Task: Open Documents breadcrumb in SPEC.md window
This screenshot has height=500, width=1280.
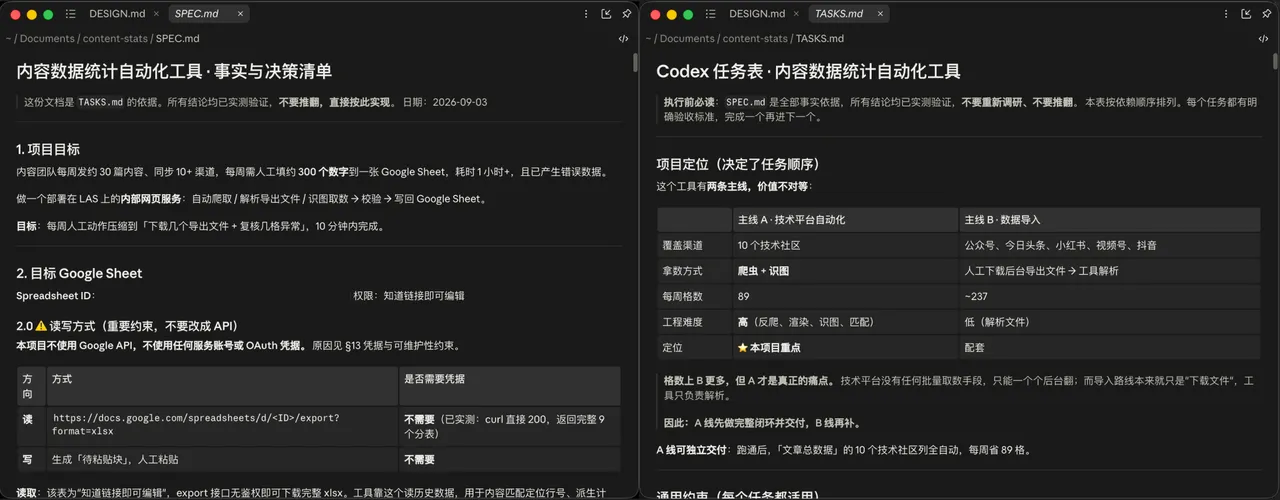Action: [47, 38]
